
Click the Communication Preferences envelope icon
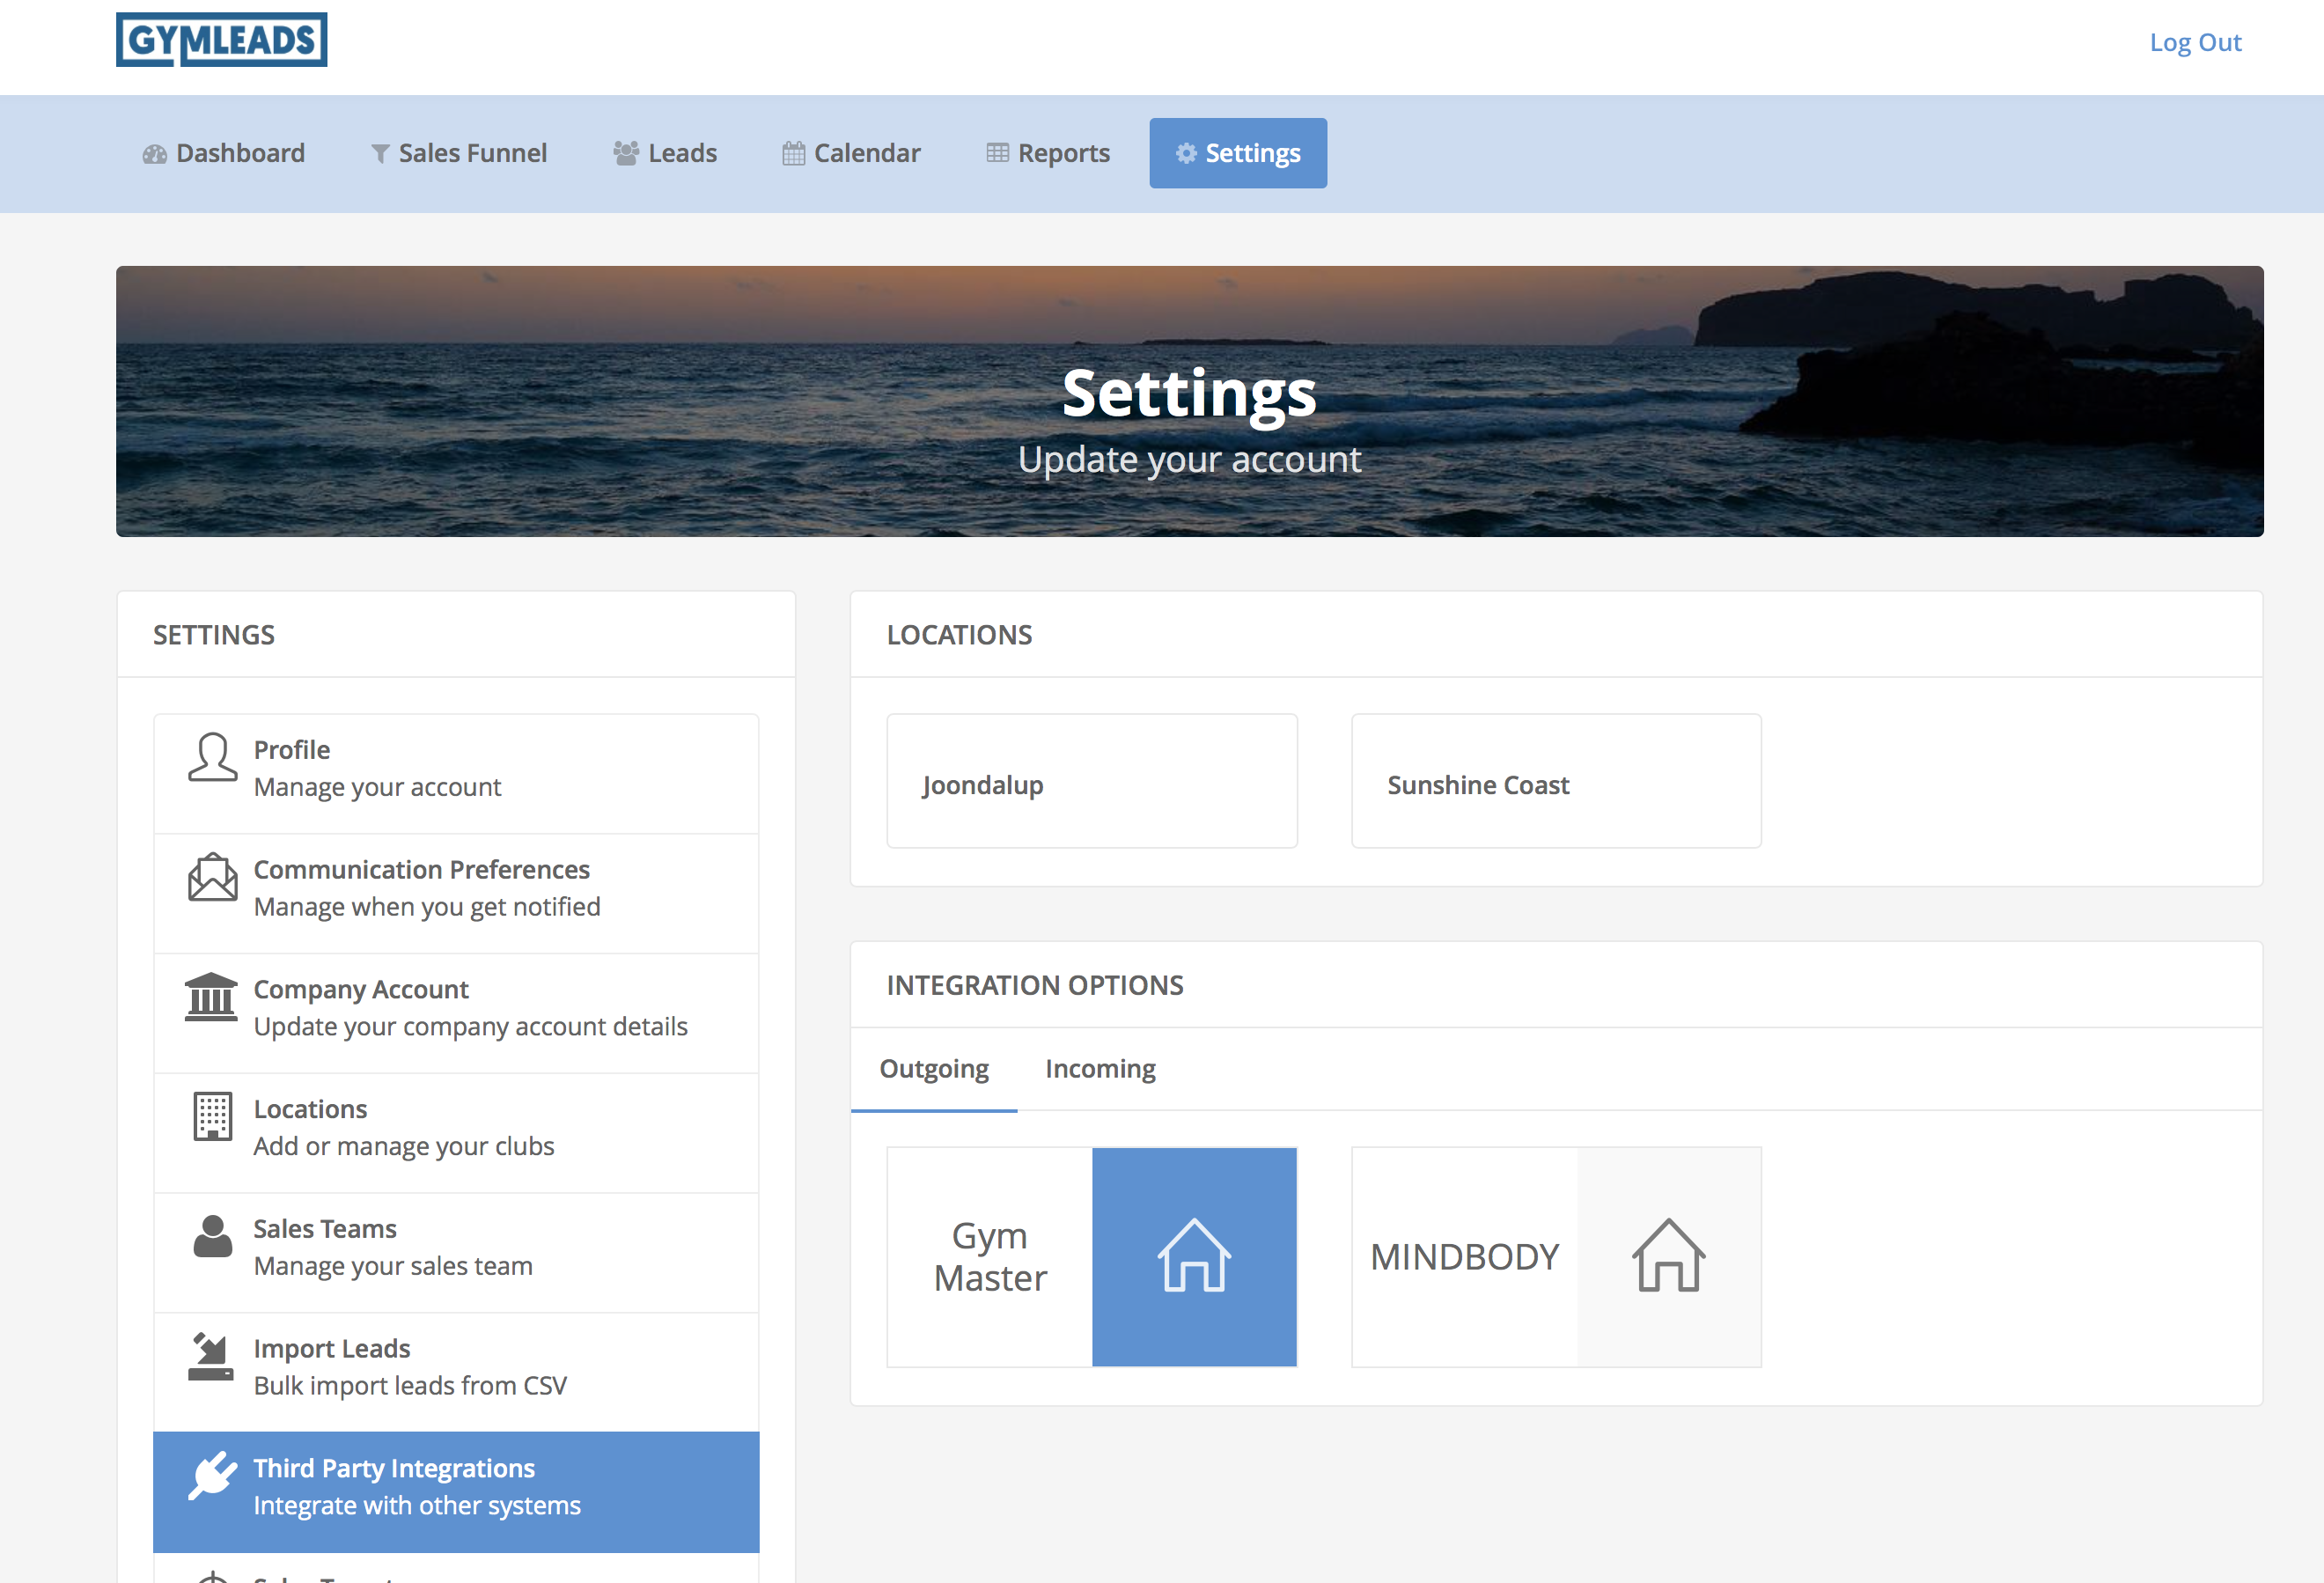[212, 877]
